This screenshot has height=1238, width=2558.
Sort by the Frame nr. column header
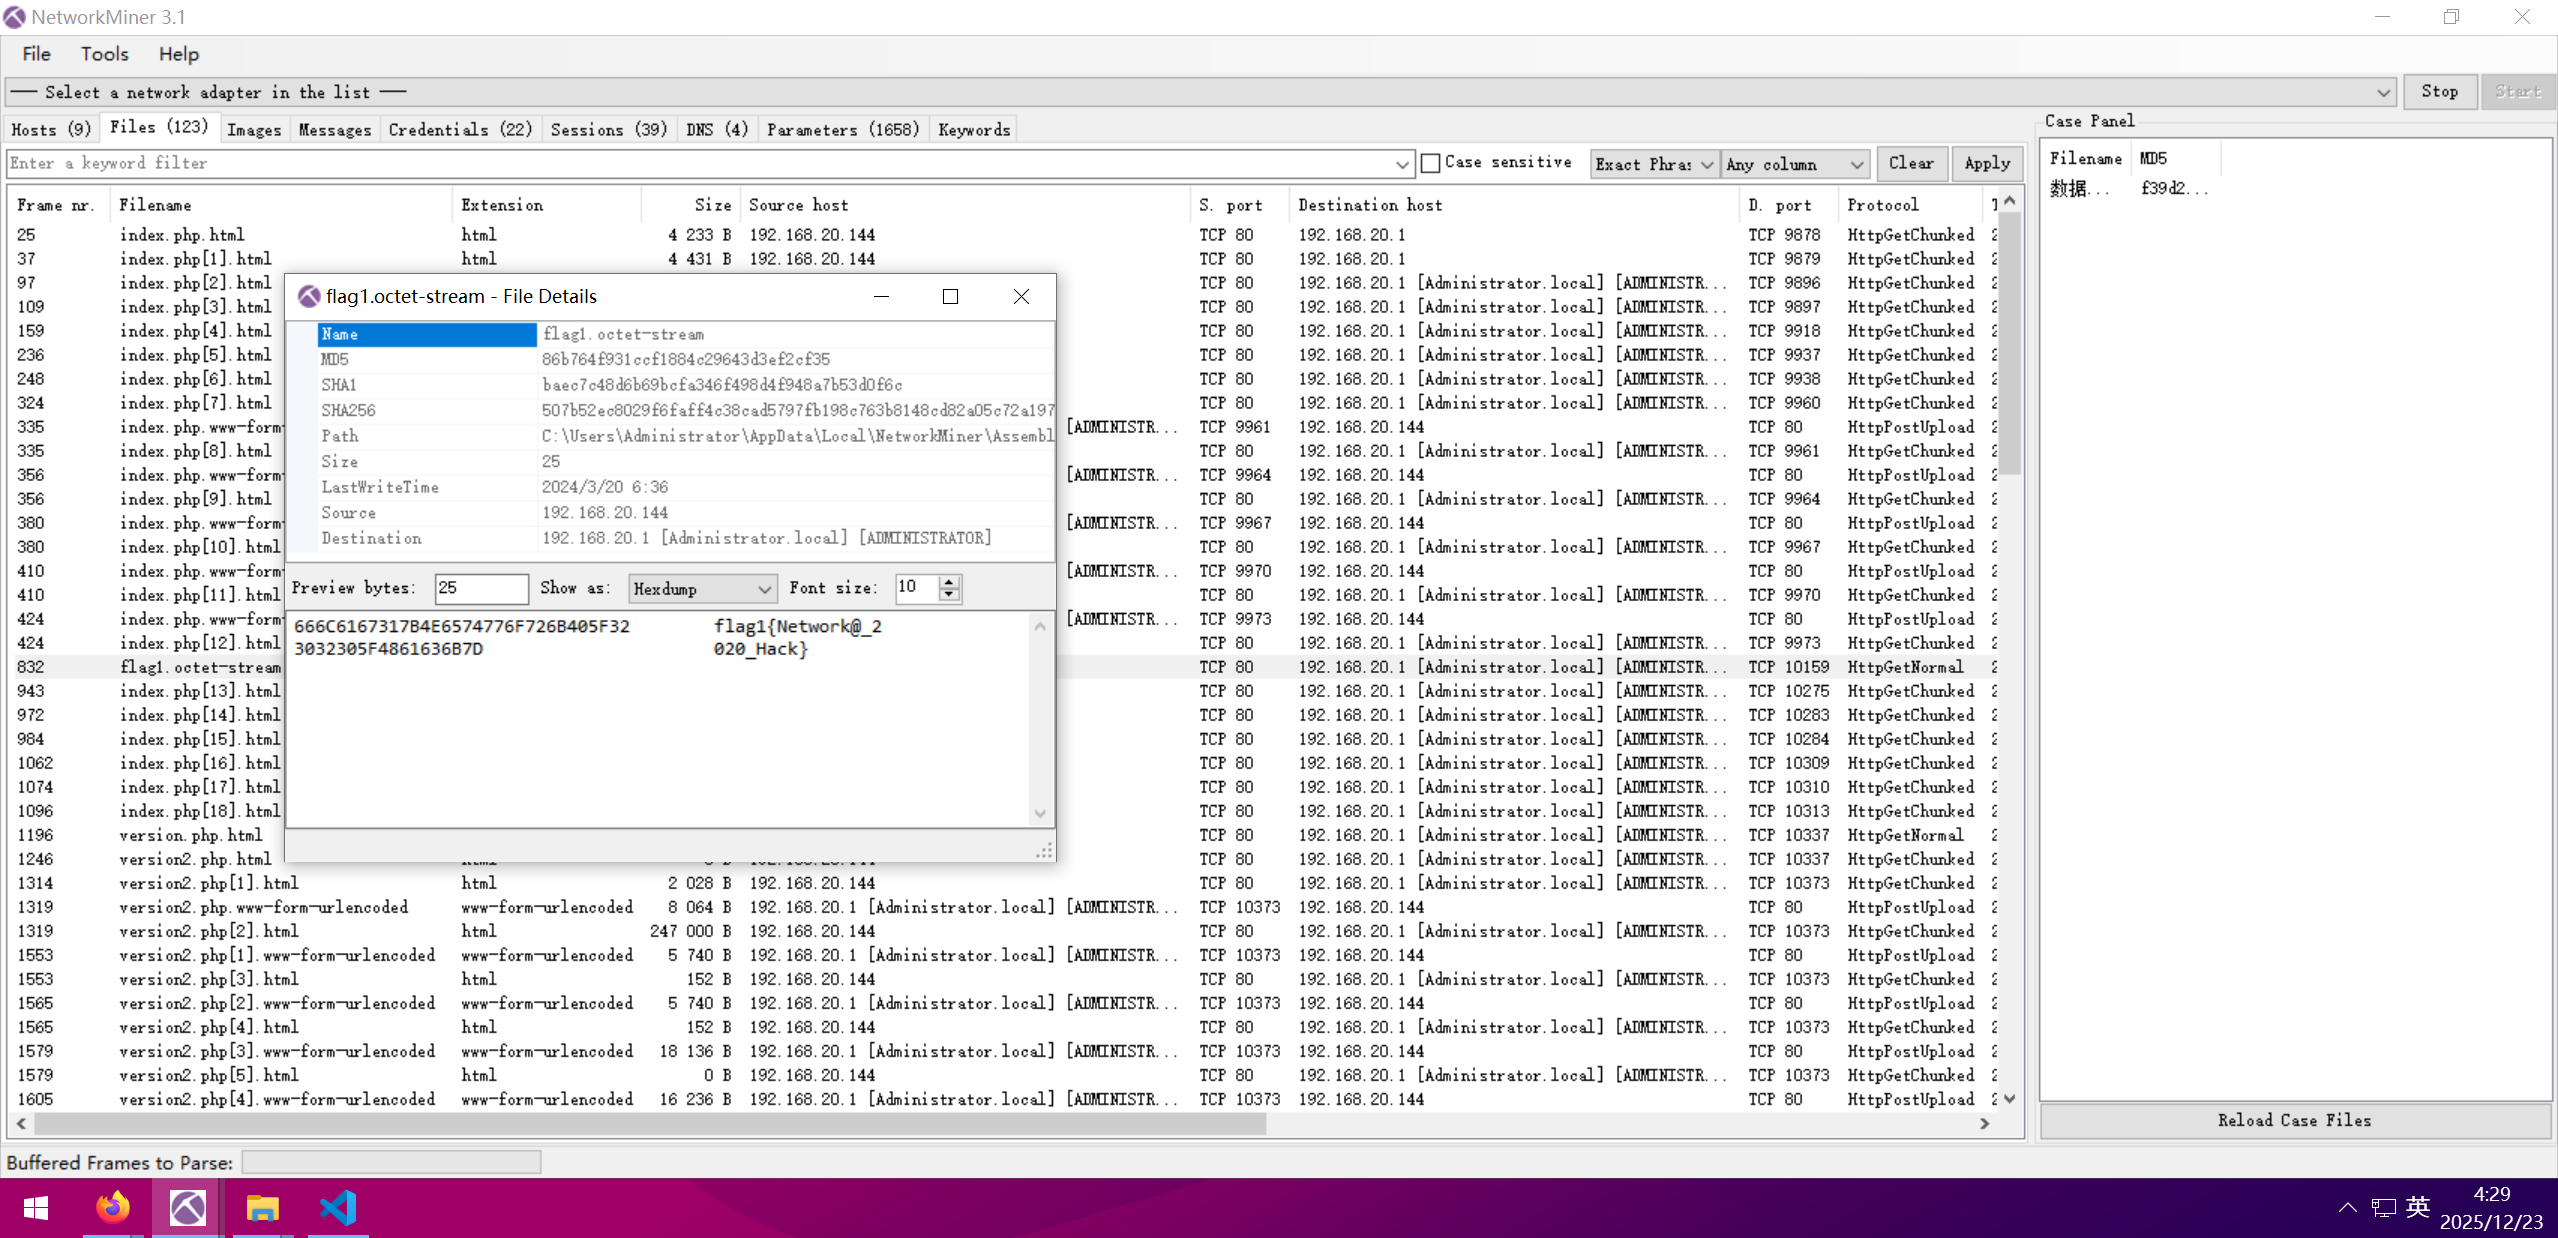click(56, 205)
